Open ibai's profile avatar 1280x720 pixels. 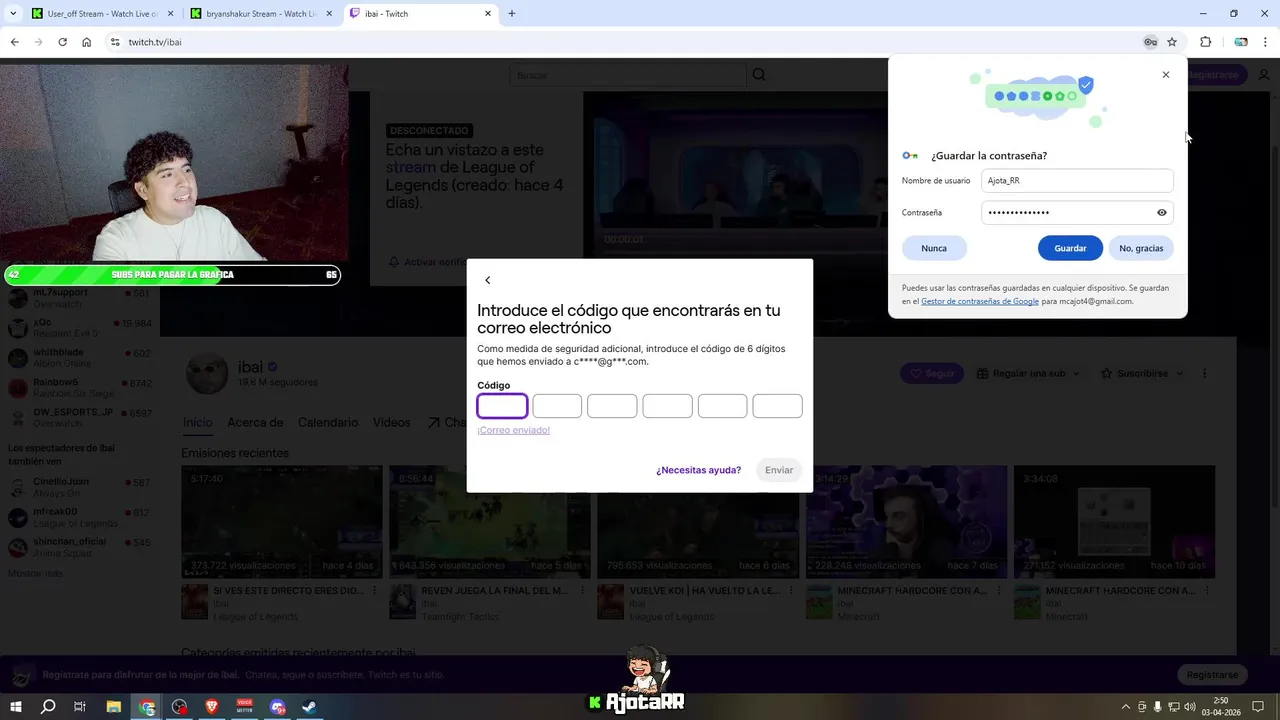pyautogui.click(x=207, y=373)
